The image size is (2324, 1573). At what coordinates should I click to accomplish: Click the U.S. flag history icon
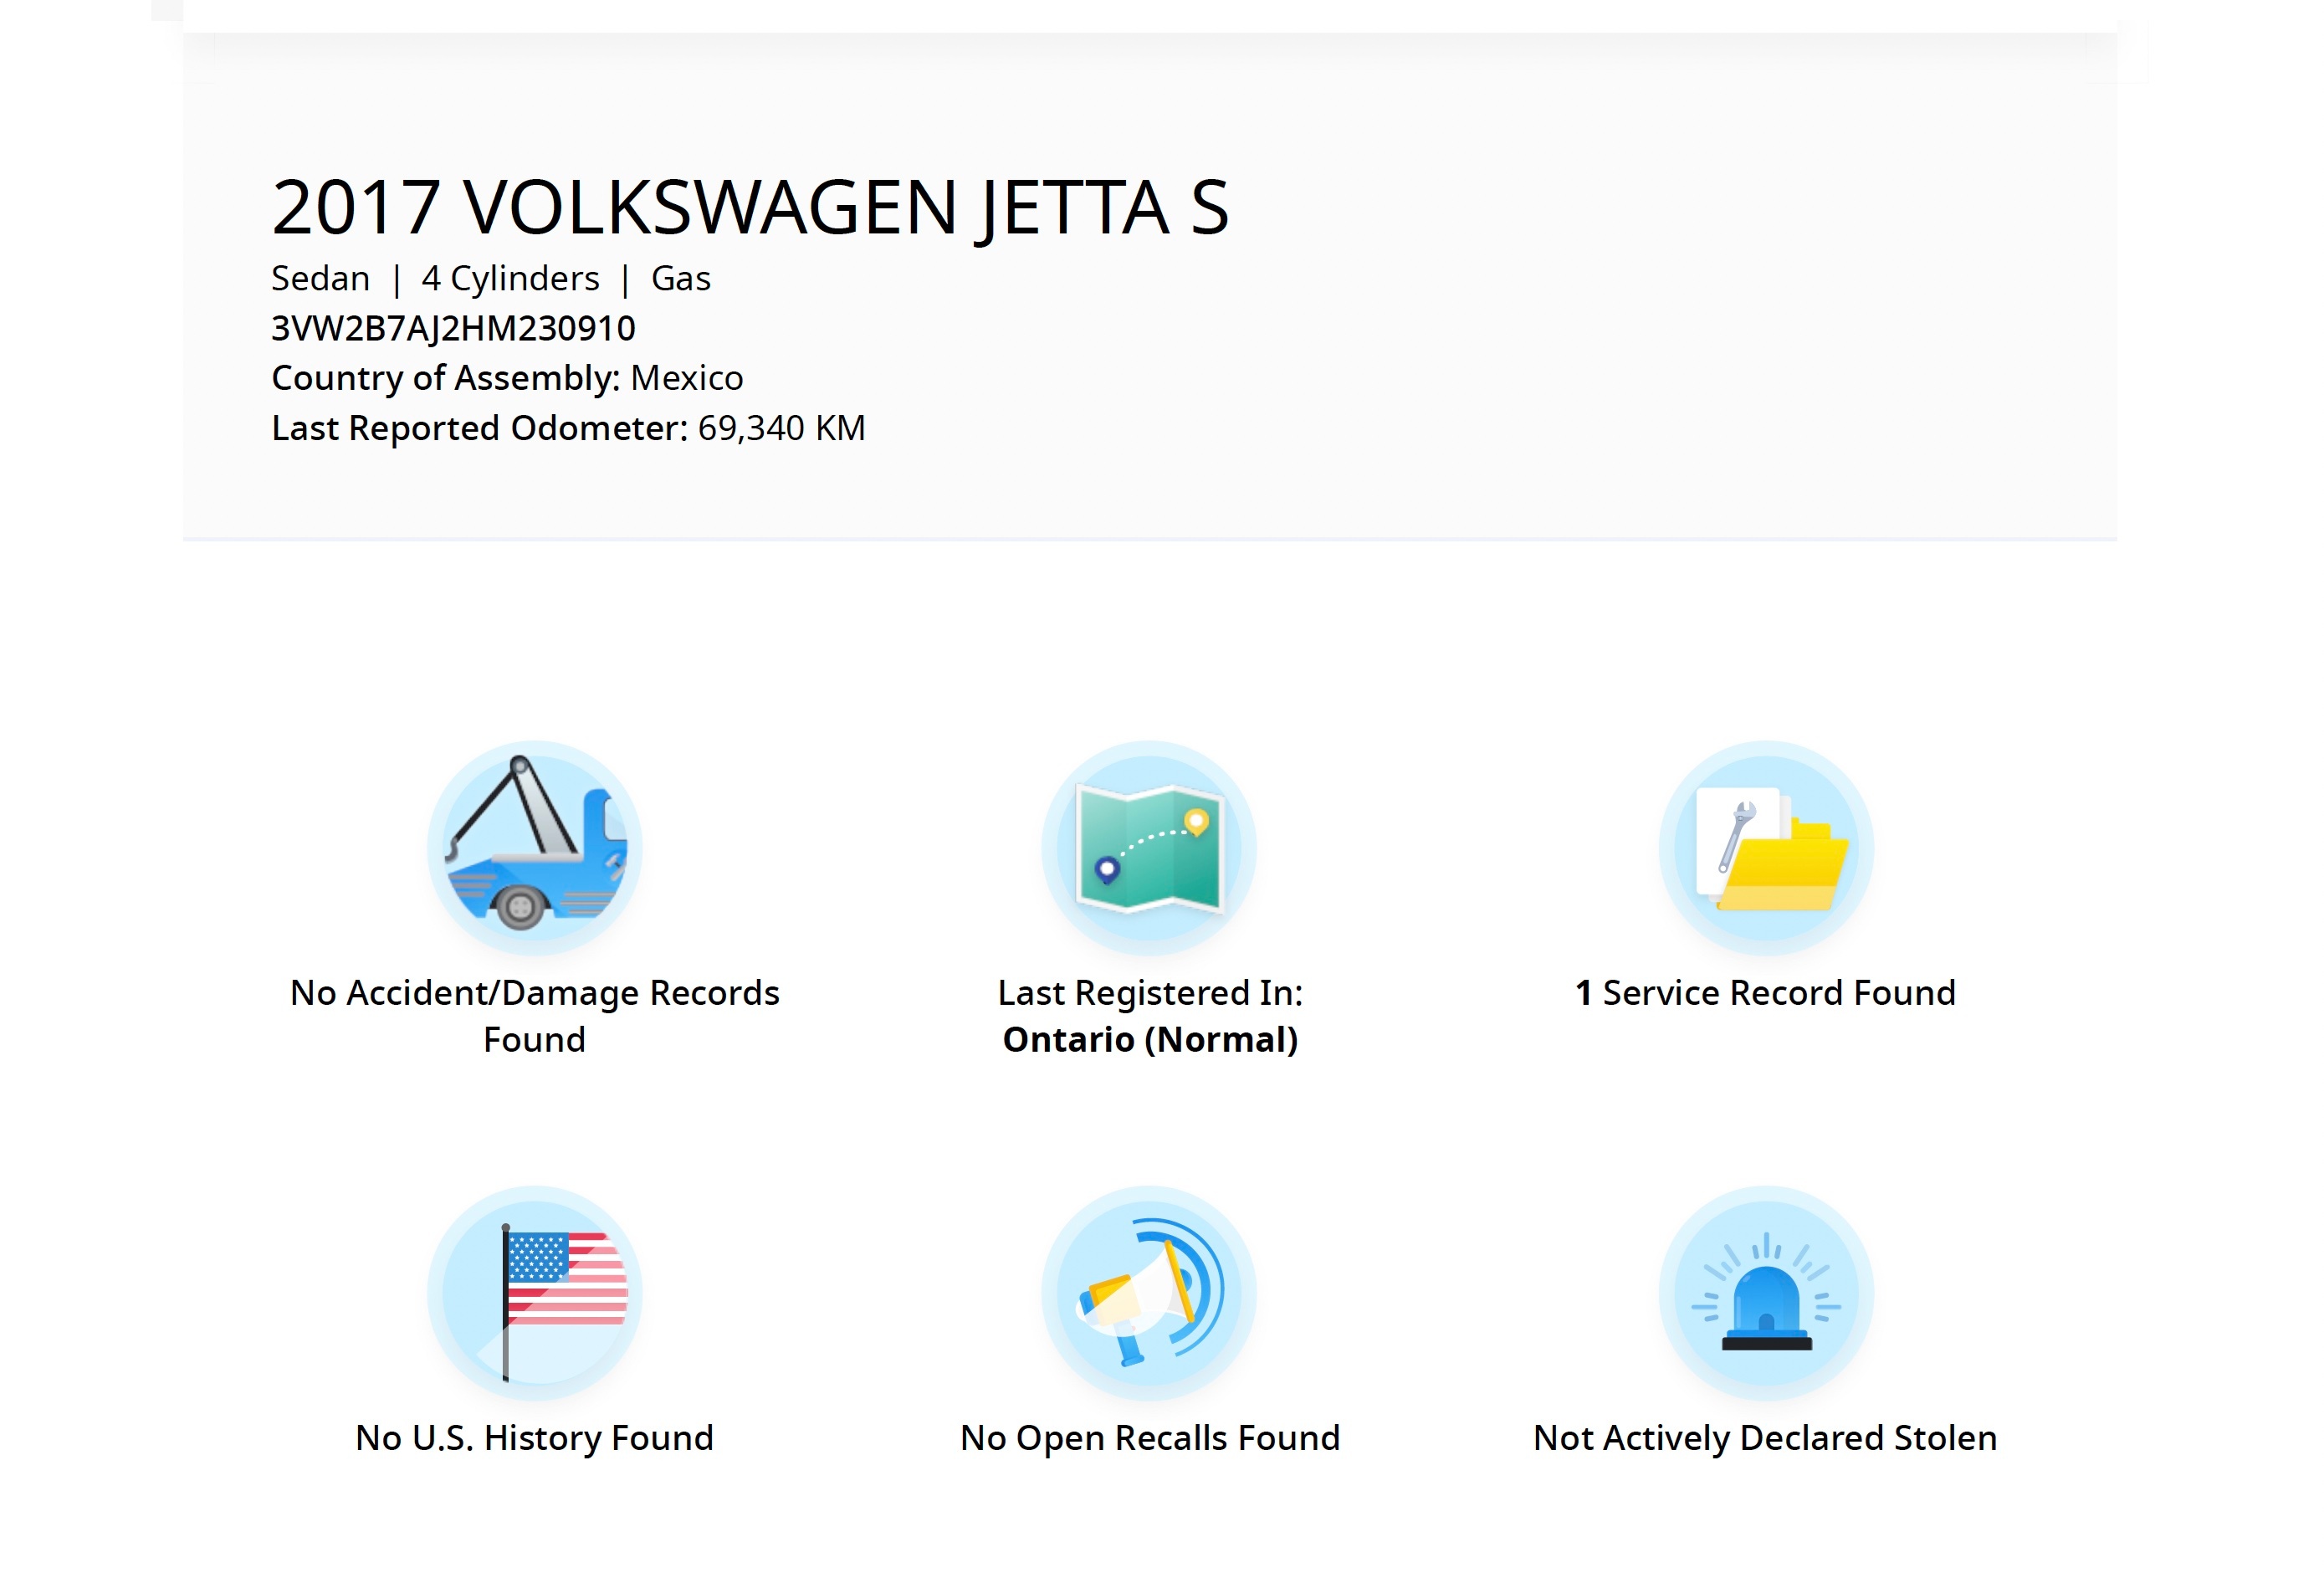pyautogui.click(x=534, y=1292)
